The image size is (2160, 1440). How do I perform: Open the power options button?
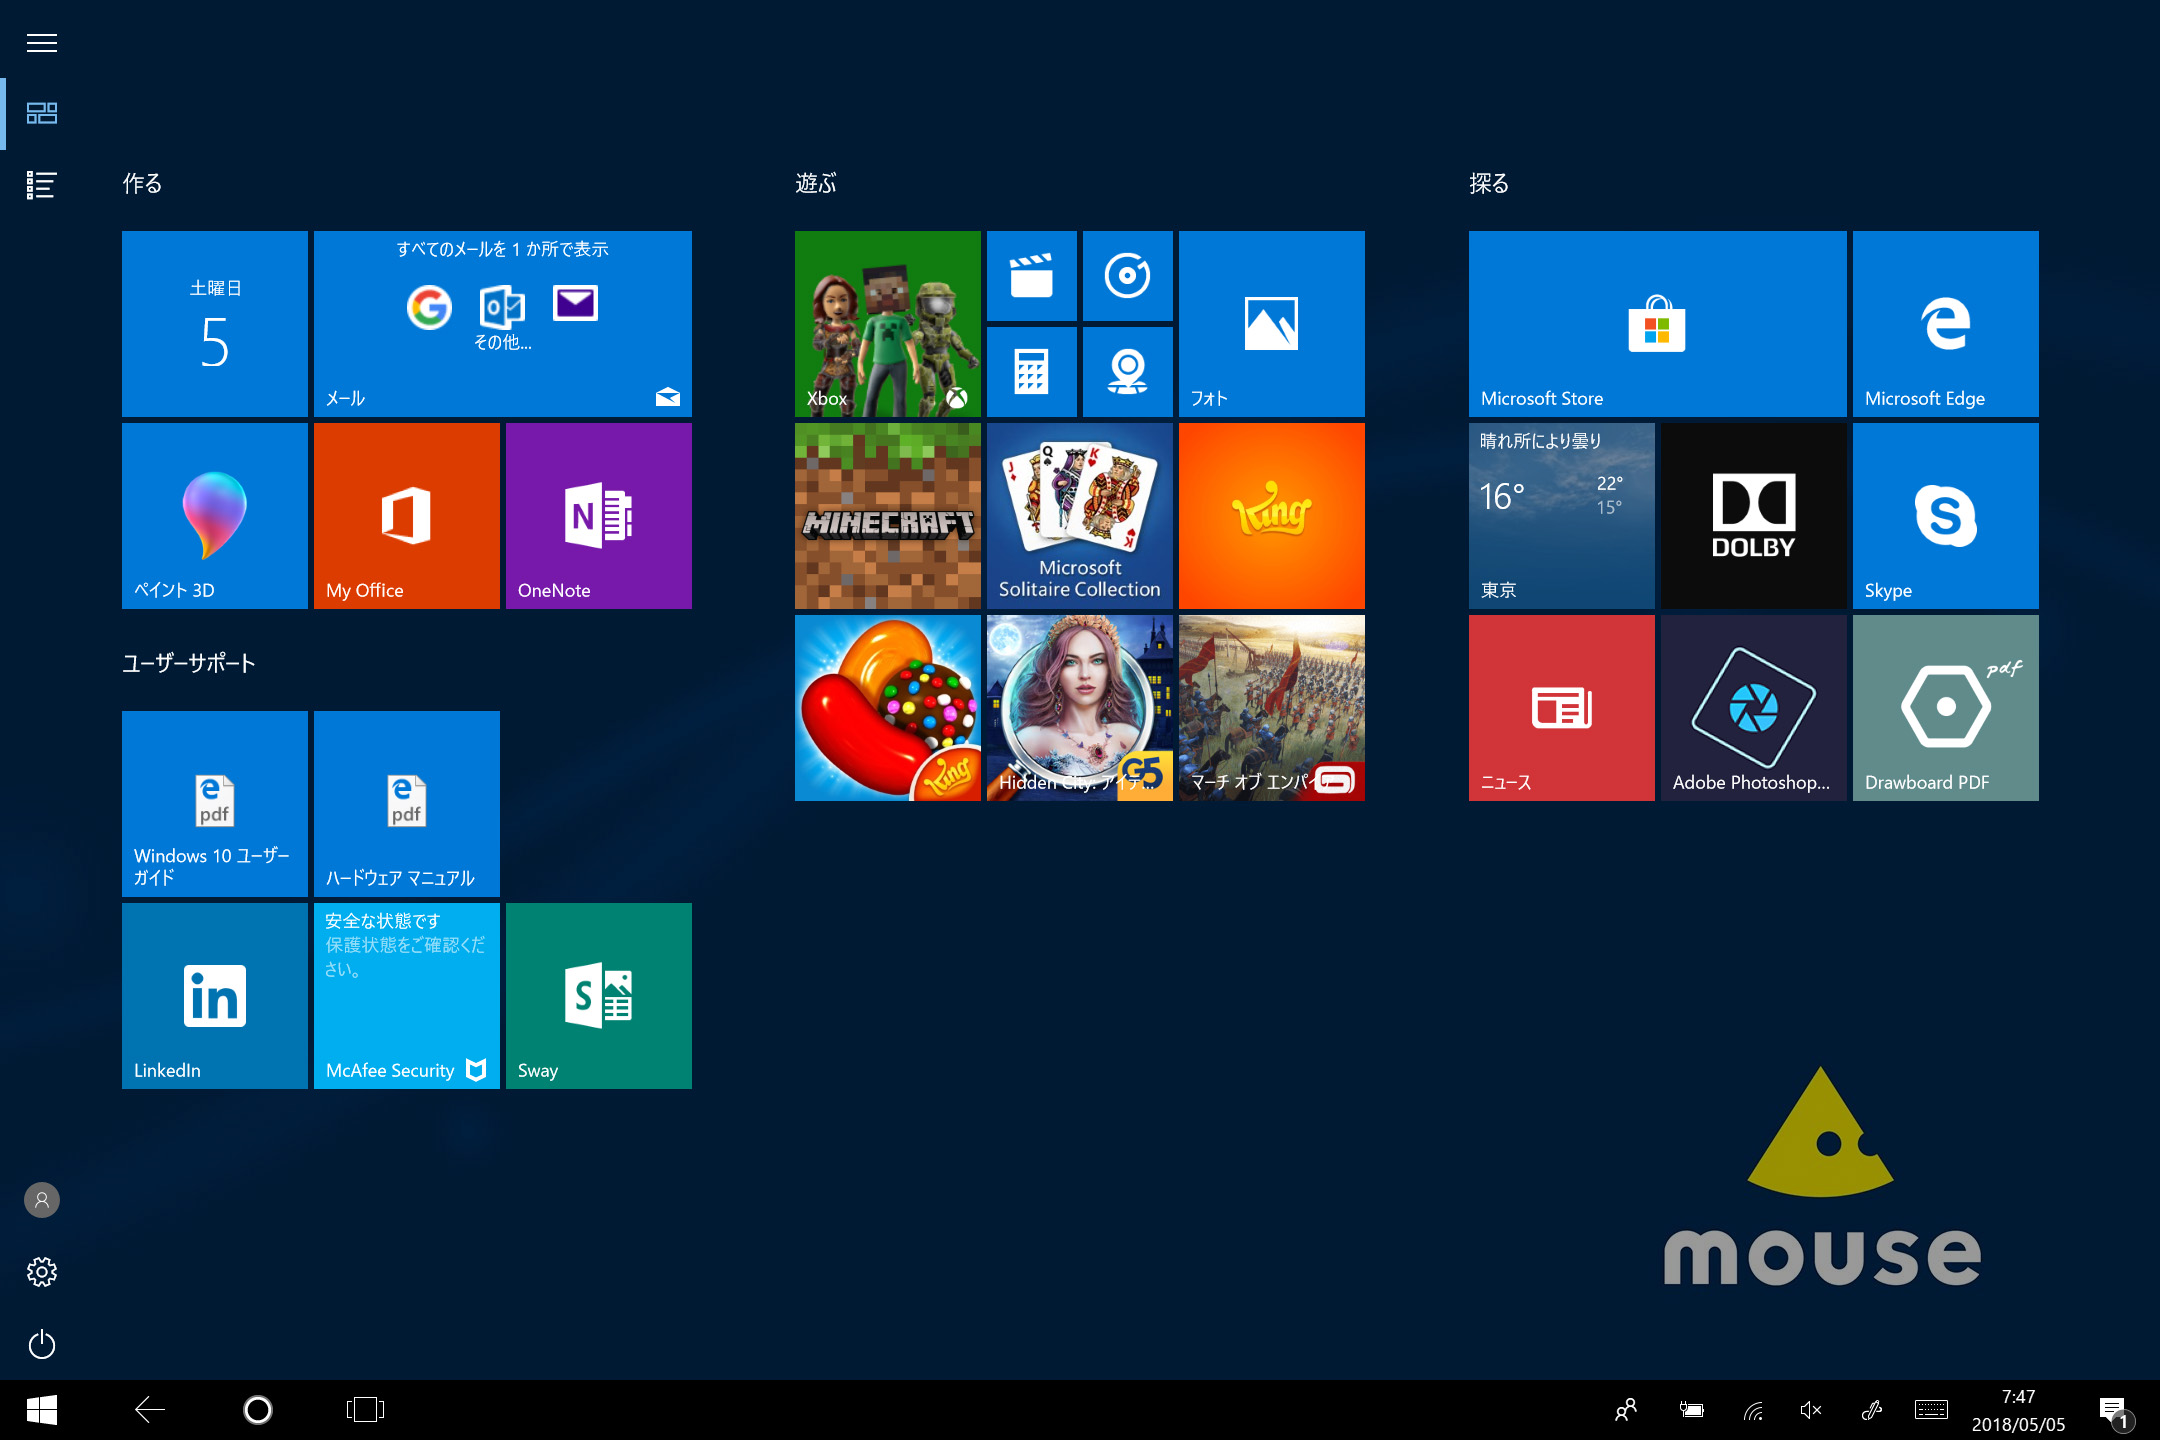click(x=41, y=1344)
